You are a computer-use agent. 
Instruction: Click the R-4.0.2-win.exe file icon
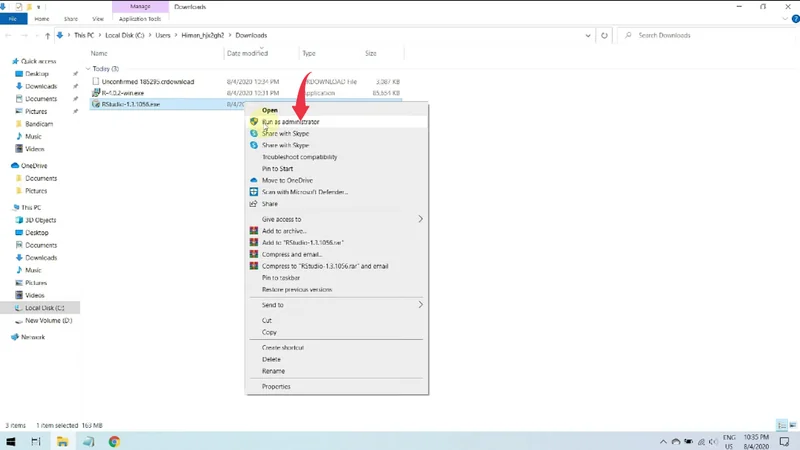coord(95,92)
